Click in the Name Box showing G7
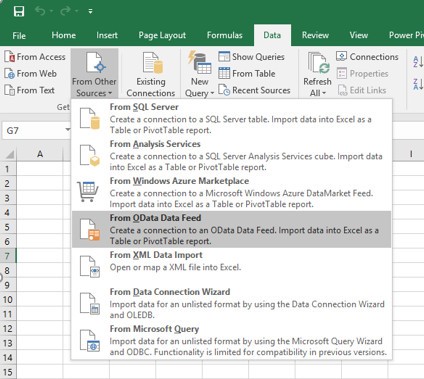The width and height of the screenshot is (424, 379). point(32,131)
